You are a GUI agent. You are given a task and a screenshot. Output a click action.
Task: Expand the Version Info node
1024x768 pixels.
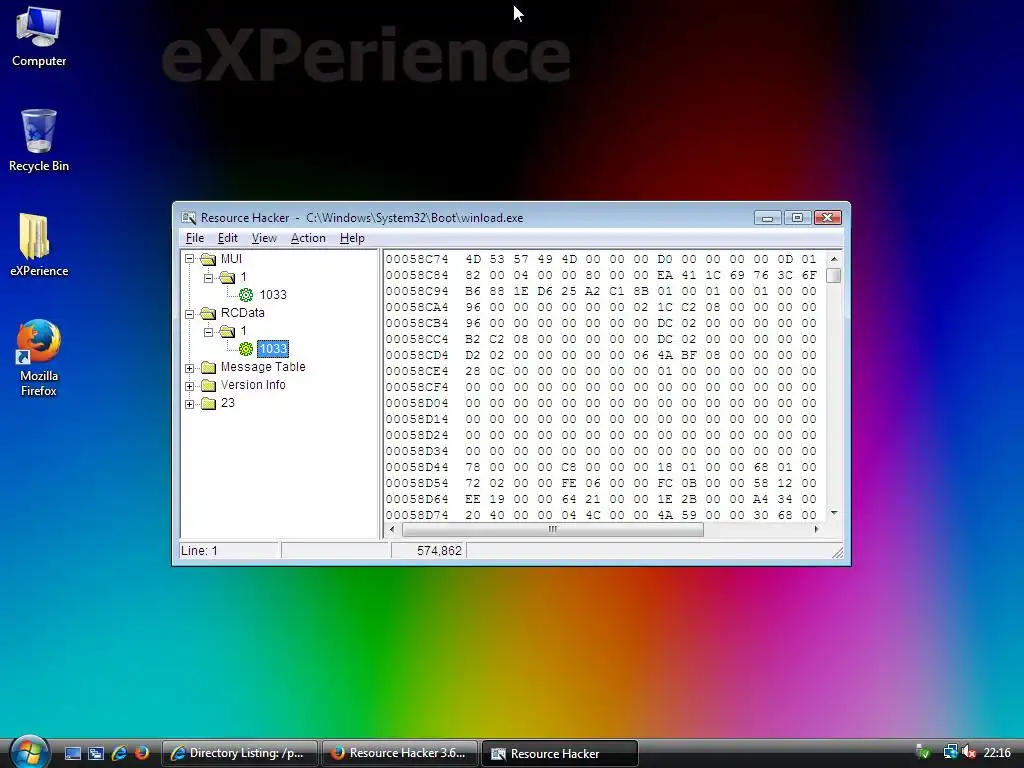[x=189, y=386]
